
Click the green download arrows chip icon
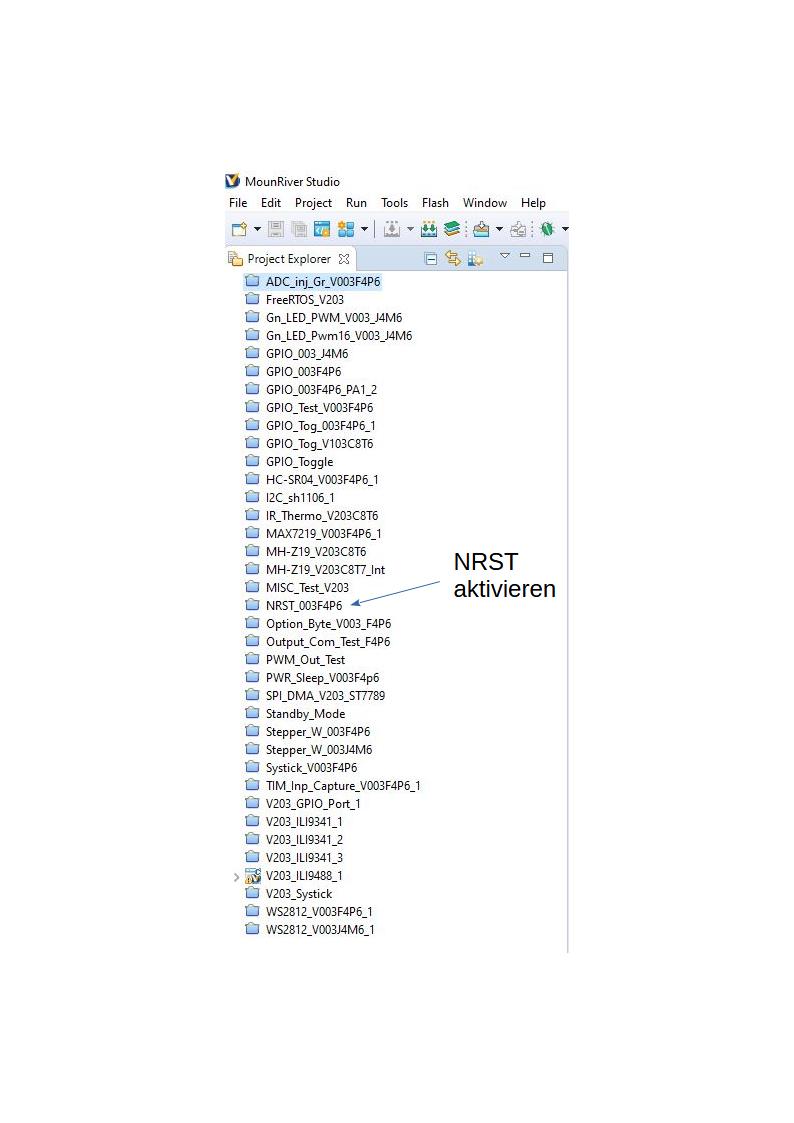point(429,229)
